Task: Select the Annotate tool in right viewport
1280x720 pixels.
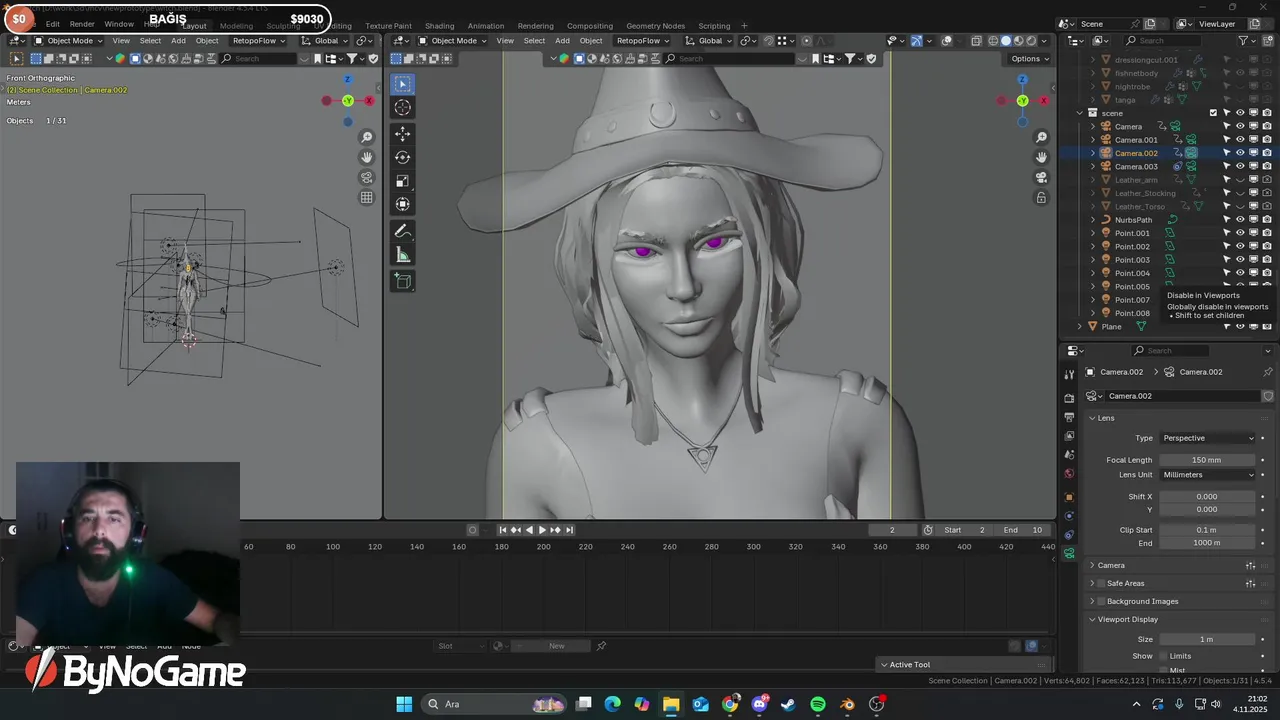Action: (x=403, y=231)
